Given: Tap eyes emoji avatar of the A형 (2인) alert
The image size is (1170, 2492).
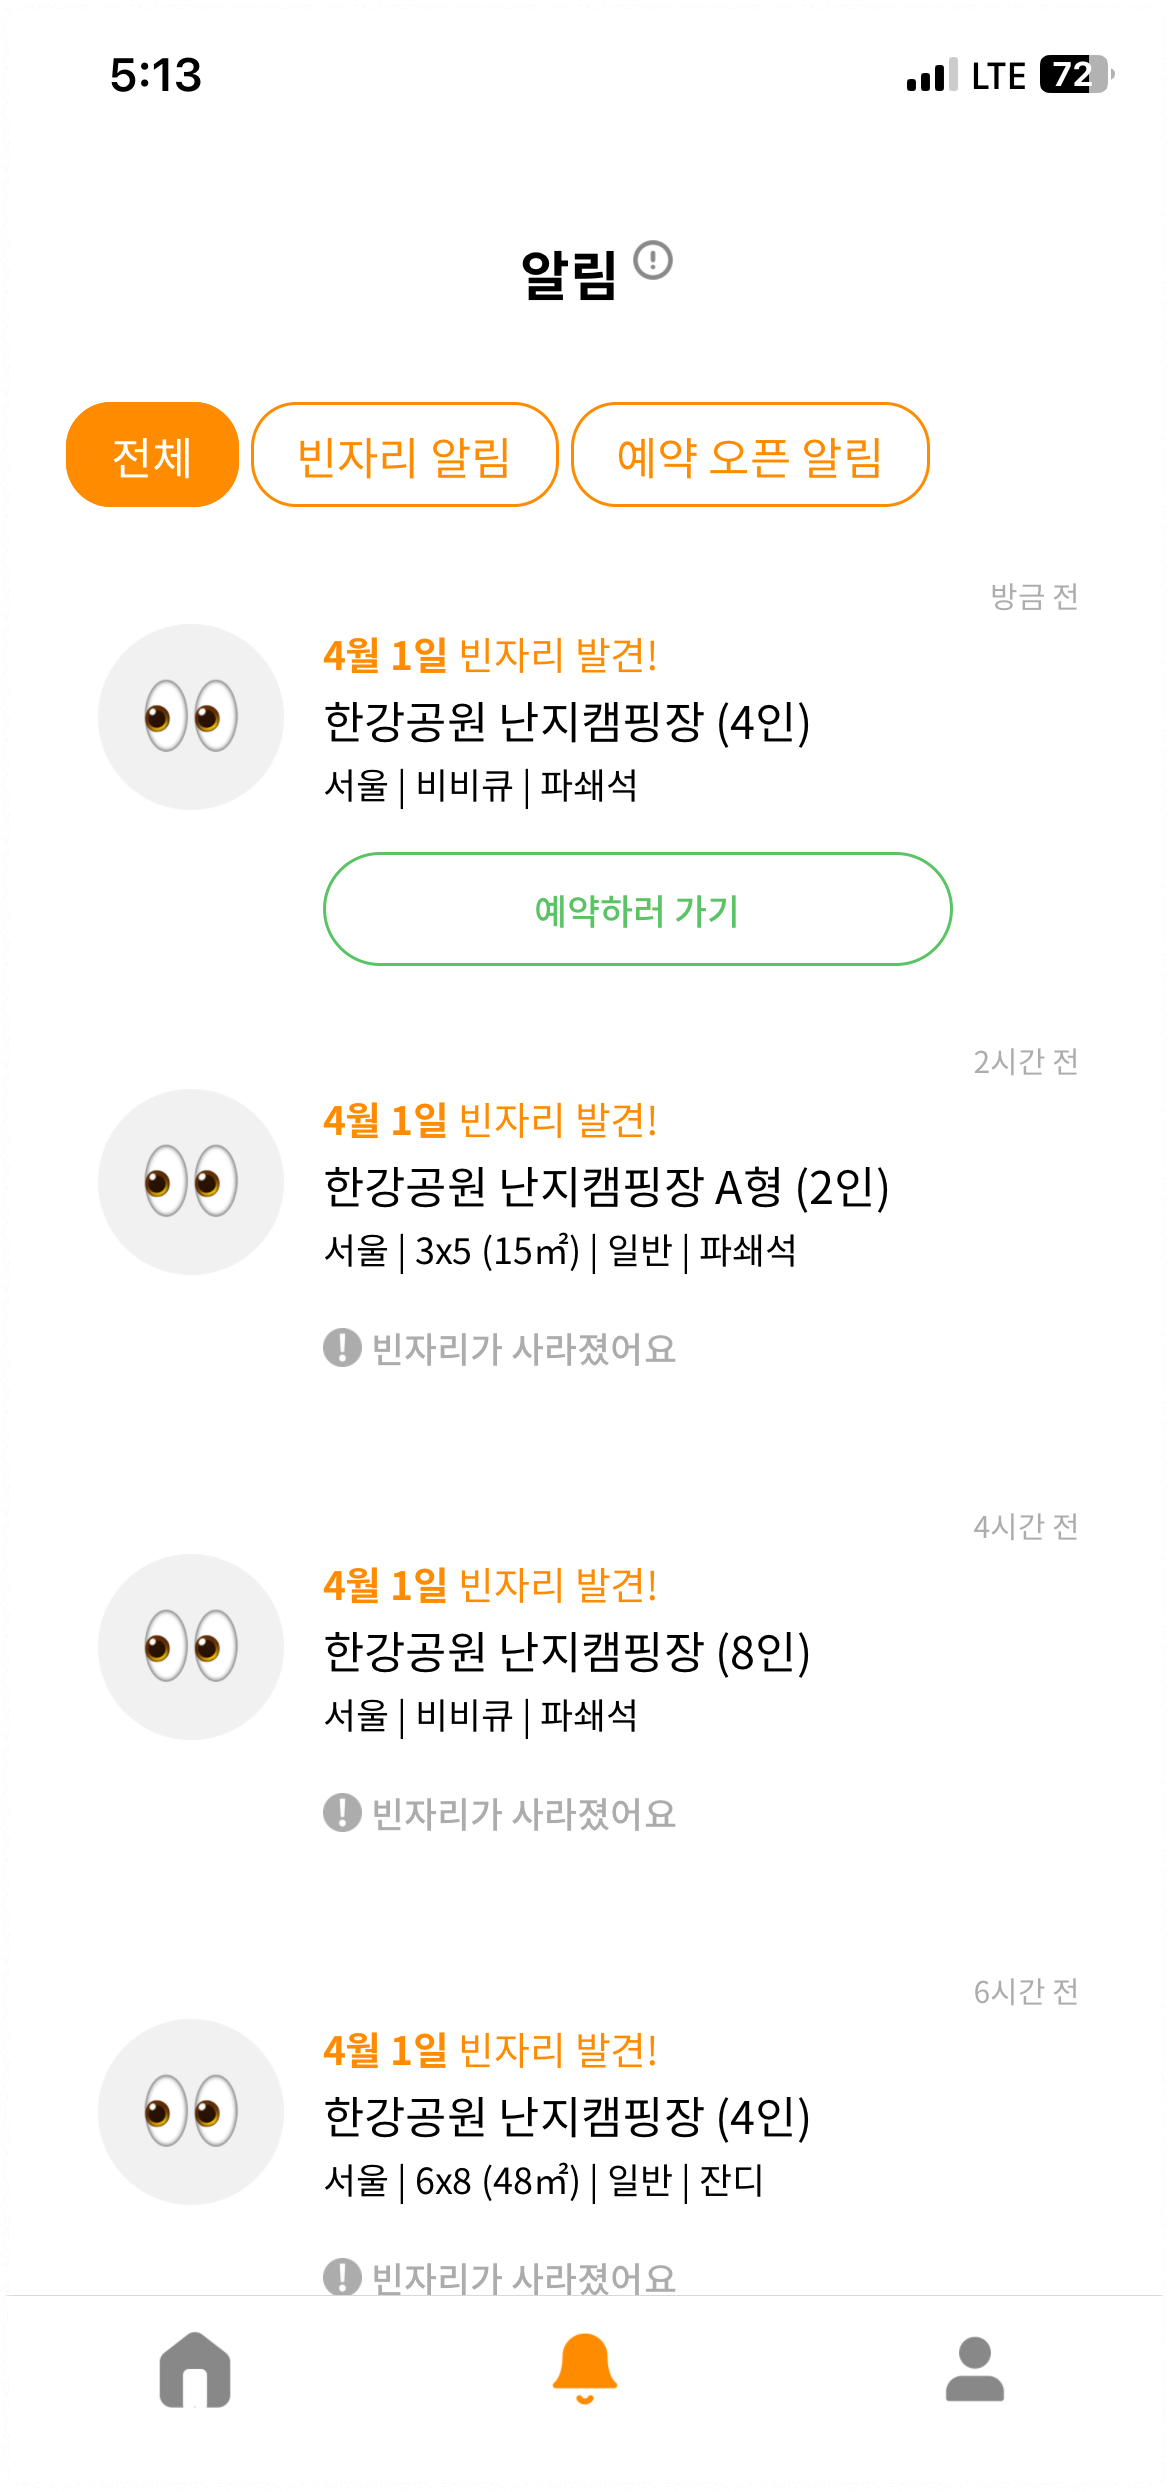Looking at the screenshot, I should (x=191, y=1182).
